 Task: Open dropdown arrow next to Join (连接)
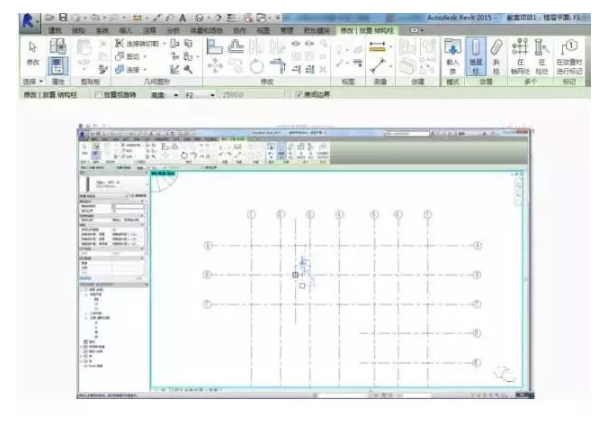coord(145,70)
